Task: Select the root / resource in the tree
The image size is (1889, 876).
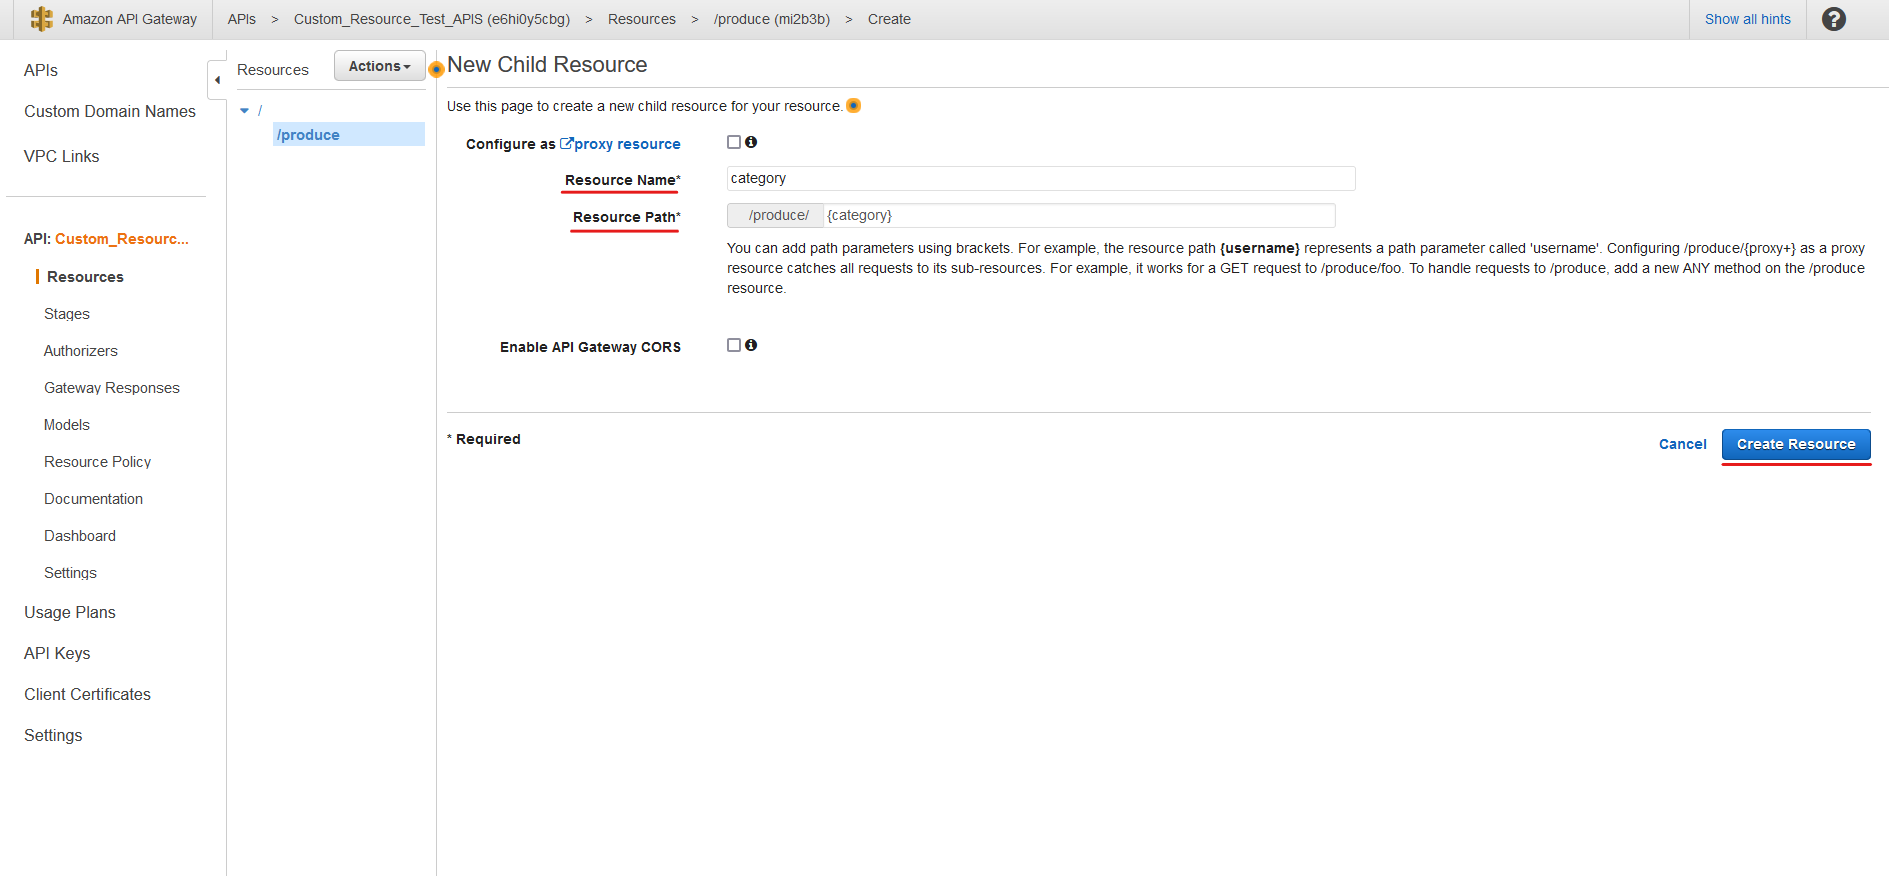Action: coord(260,110)
